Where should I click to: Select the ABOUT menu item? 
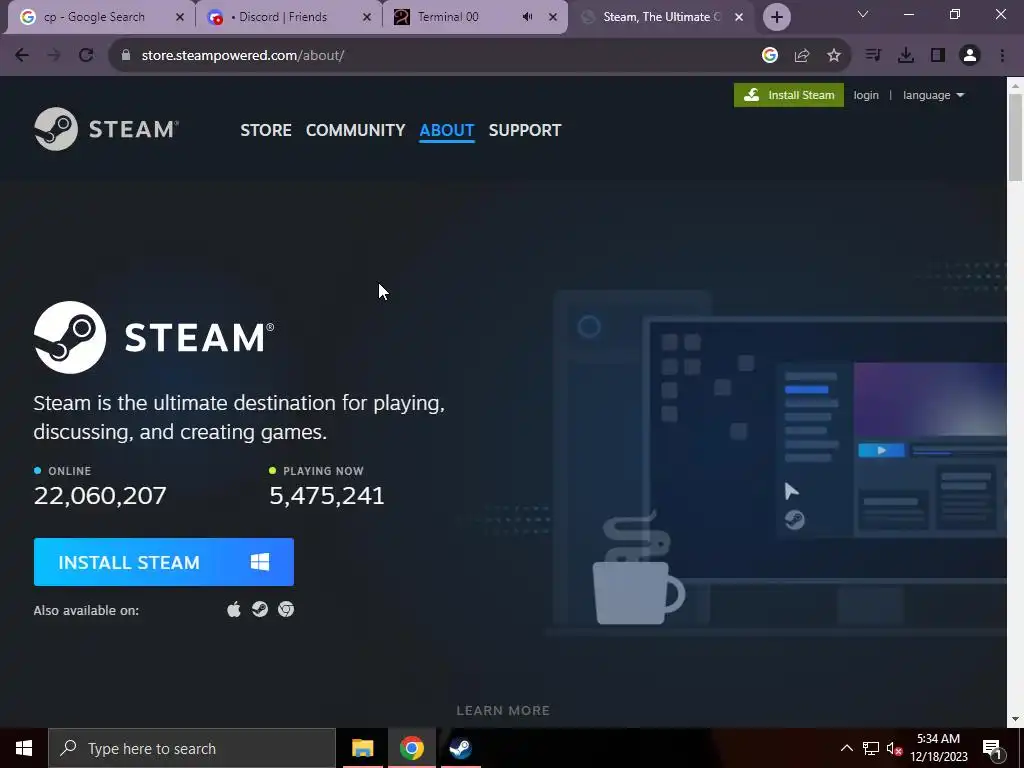[447, 130]
